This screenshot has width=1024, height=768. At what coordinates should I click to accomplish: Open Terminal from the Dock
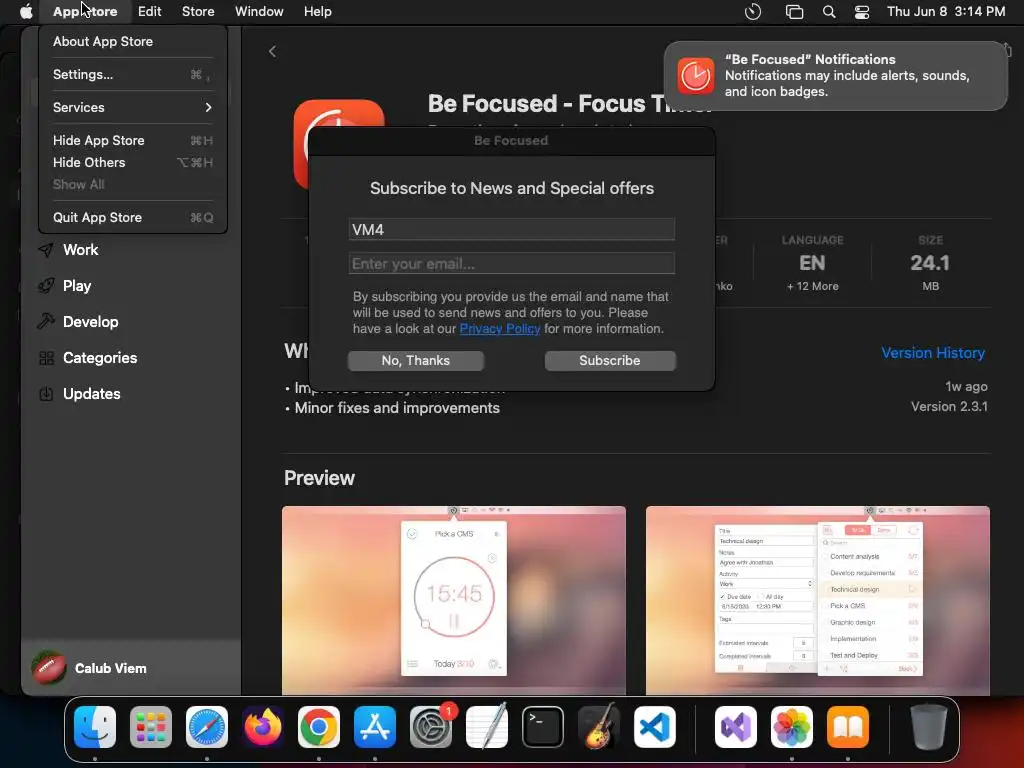[543, 727]
